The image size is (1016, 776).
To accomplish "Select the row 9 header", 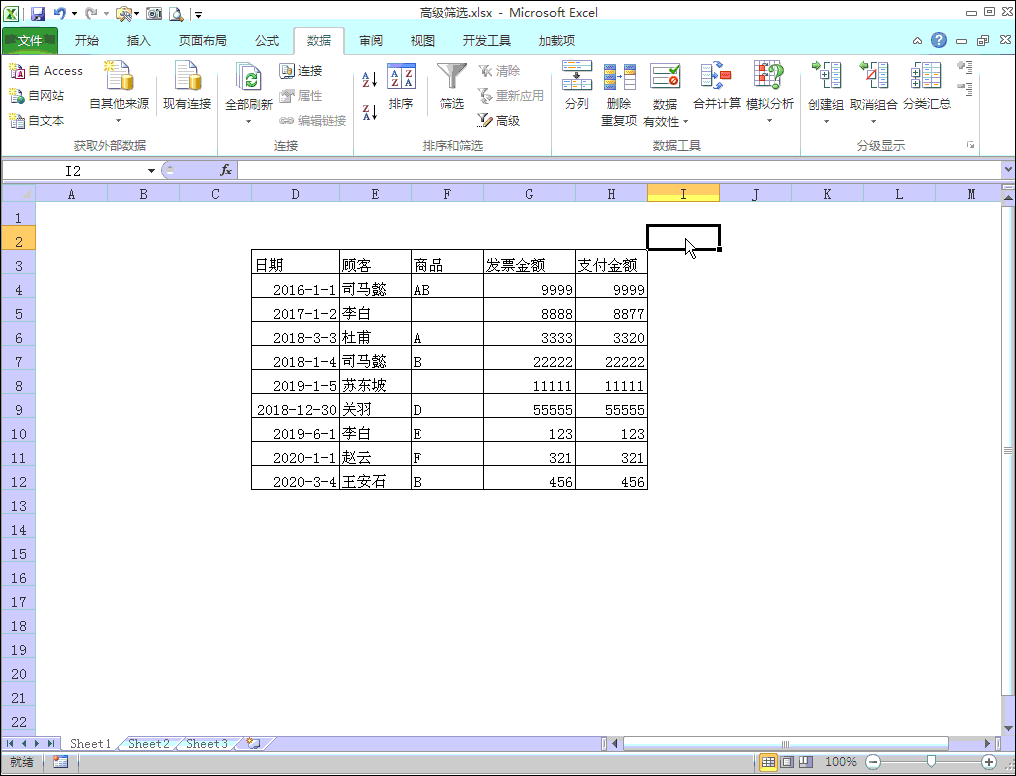I will click(18, 409).
